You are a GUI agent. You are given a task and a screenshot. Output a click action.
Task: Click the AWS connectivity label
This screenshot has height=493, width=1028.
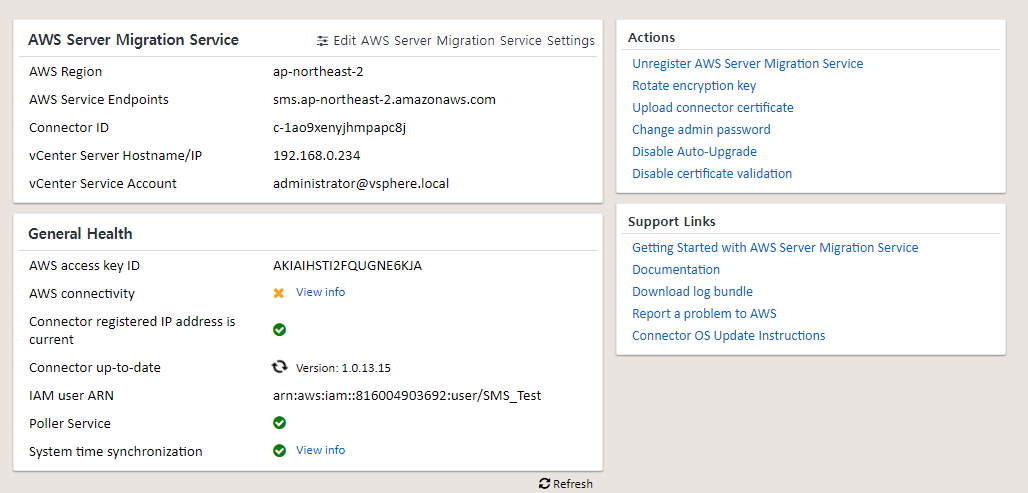82,294
